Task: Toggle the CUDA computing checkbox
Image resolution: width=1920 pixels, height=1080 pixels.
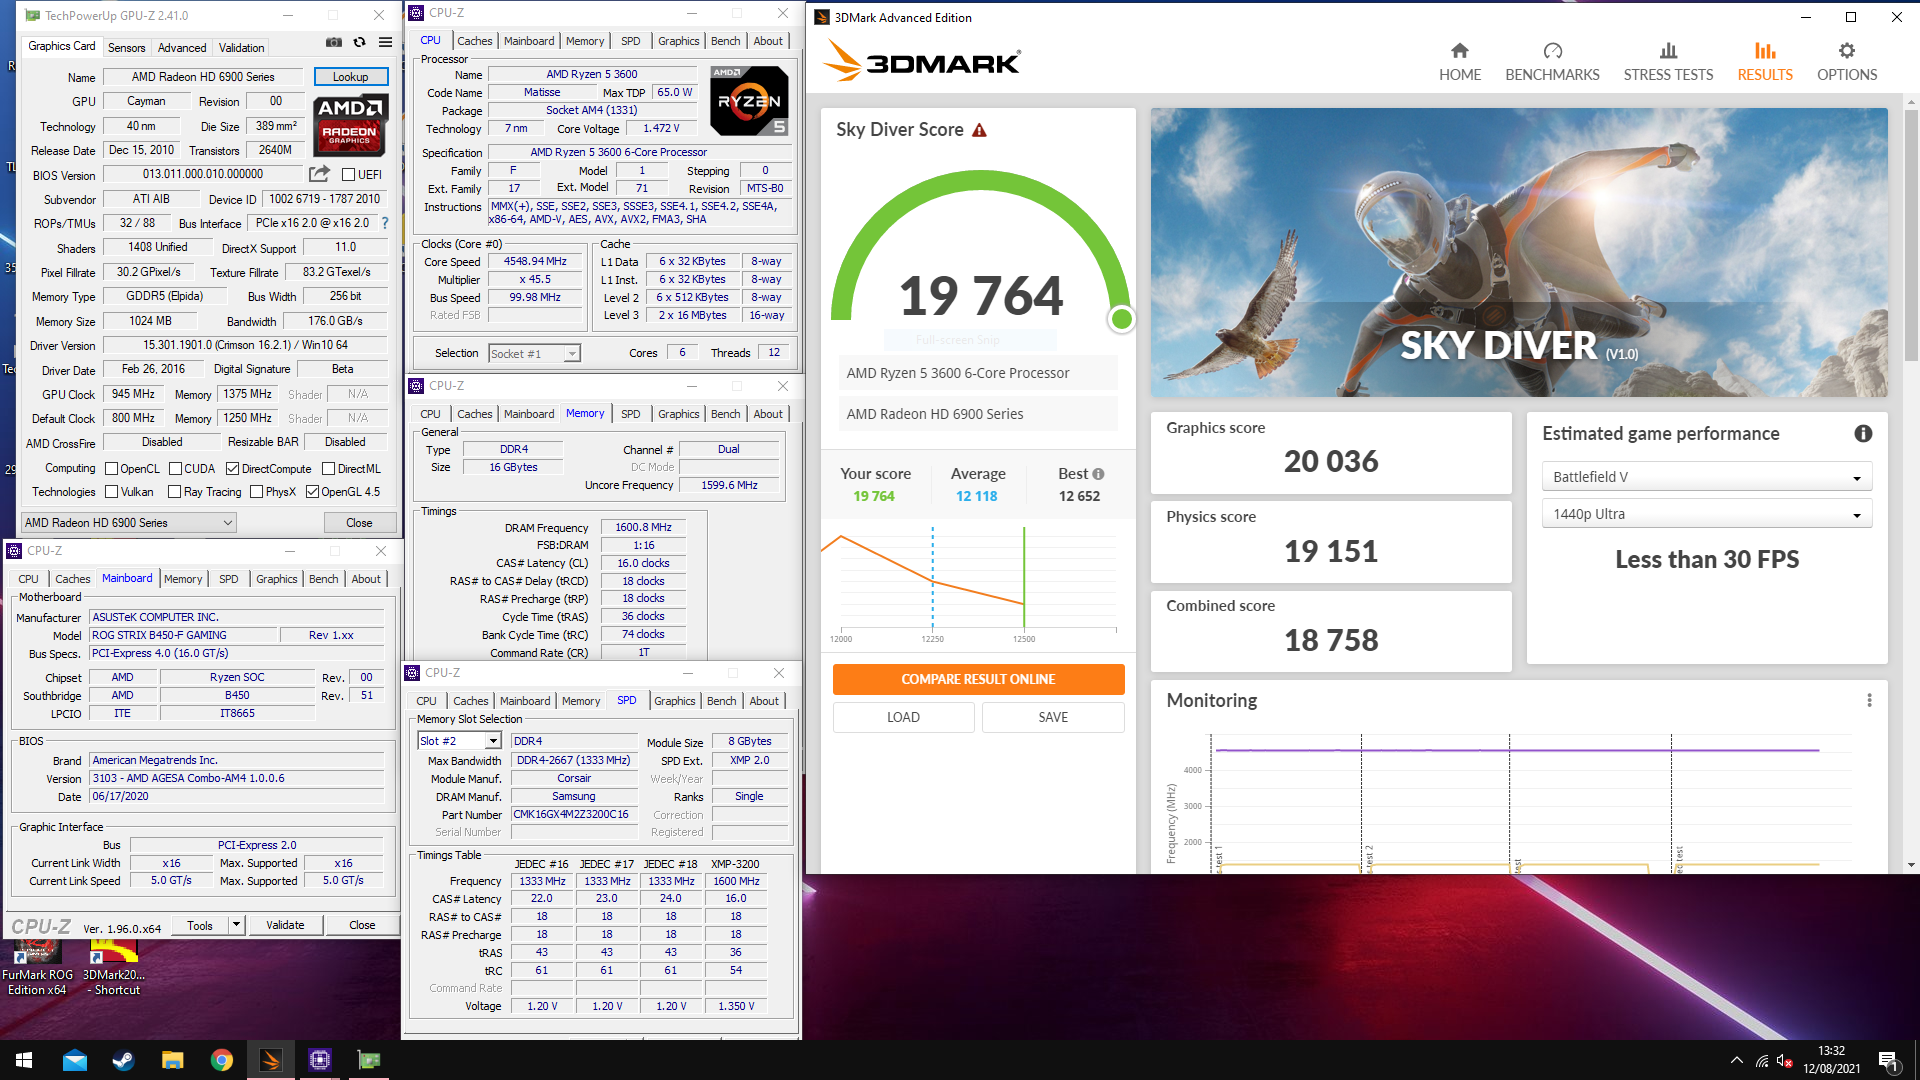Action: pos(175,469)
